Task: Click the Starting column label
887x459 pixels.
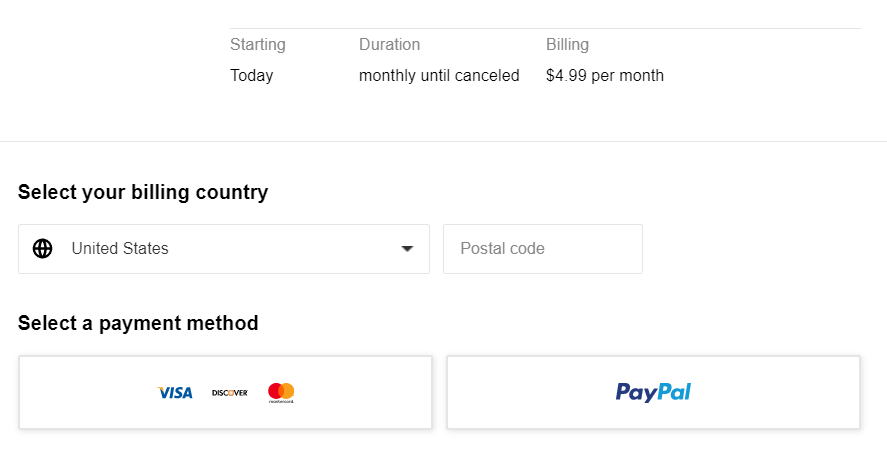Action: [x=257, y=44]
